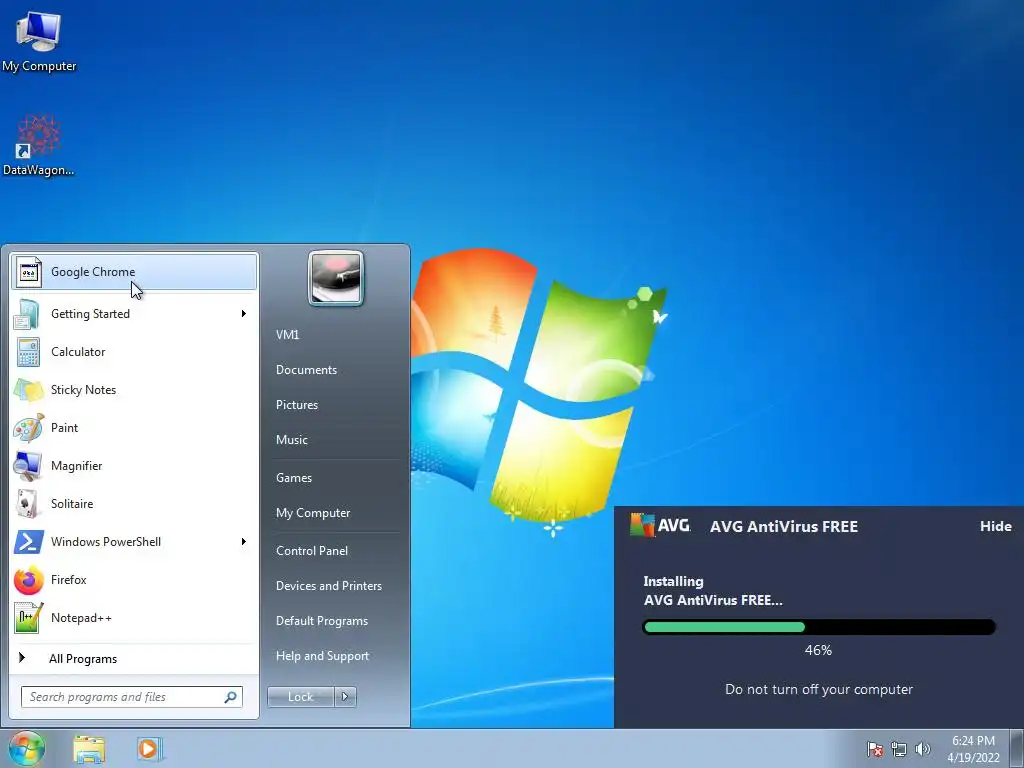Launch Firefox from its icon
Image resolution: width=1024 pixels, height=768 pixels.
[29, 580]
